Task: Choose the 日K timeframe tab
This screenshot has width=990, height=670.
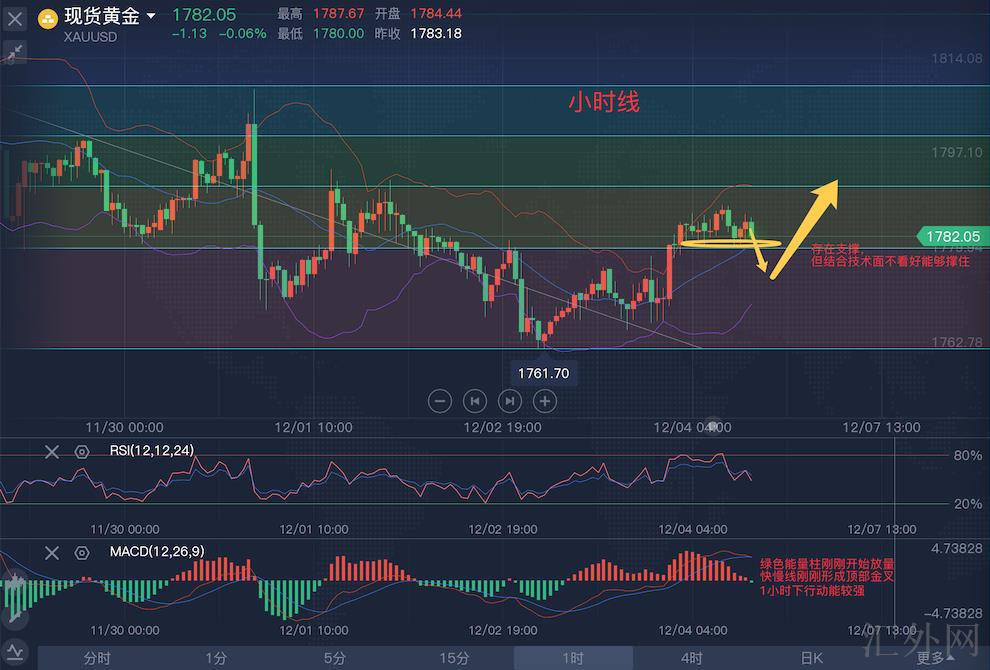Action: pos(811,658)
